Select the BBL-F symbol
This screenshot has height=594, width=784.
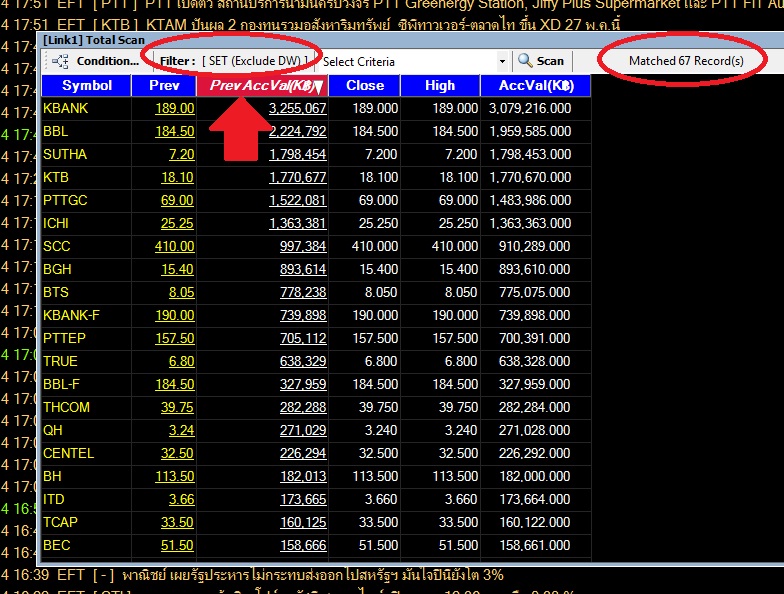pyautogui.click(x=61, y=384)
